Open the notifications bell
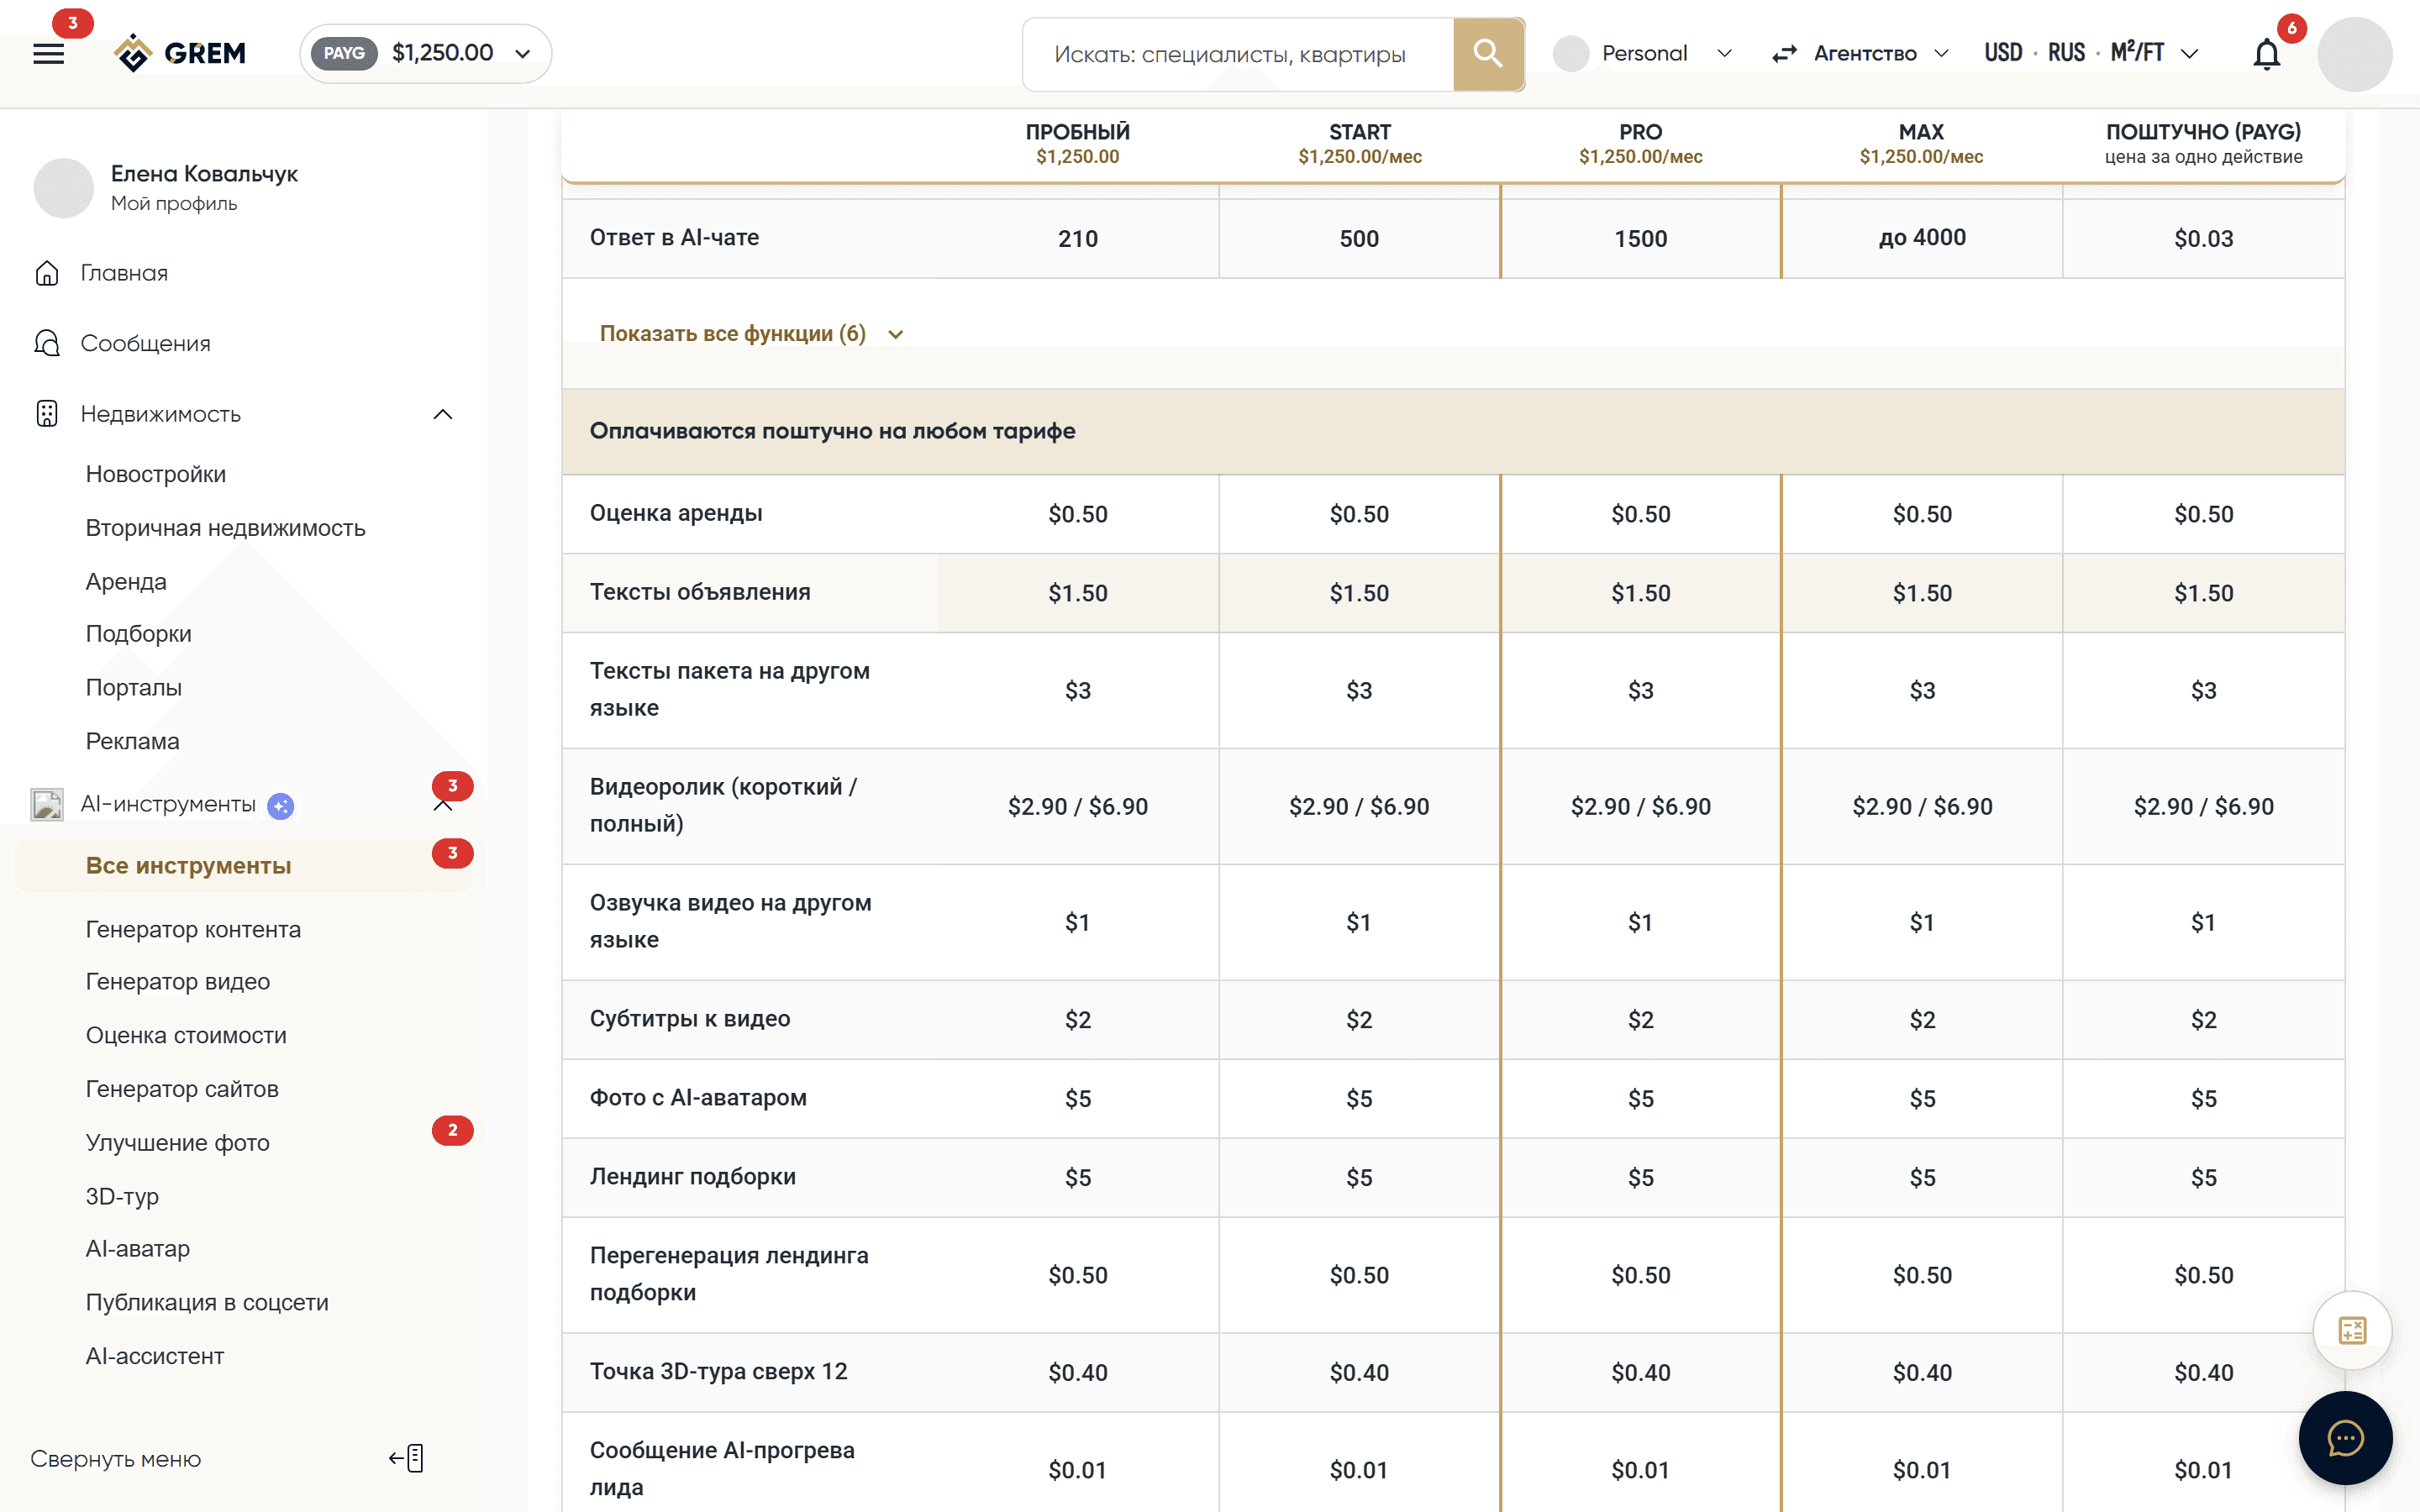This screenshot has height=1512, width=2420. pos(2266,54)
